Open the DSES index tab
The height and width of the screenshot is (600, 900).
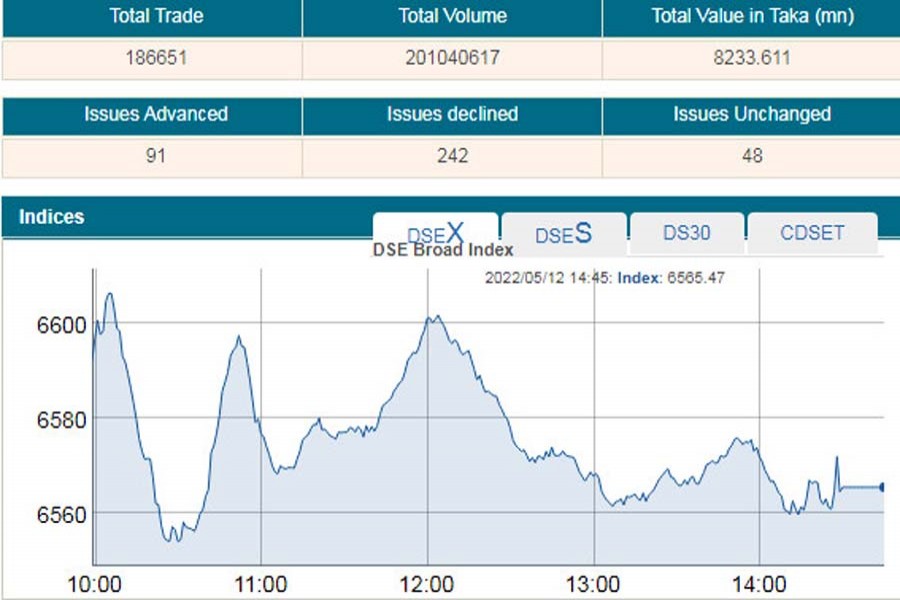563,234
